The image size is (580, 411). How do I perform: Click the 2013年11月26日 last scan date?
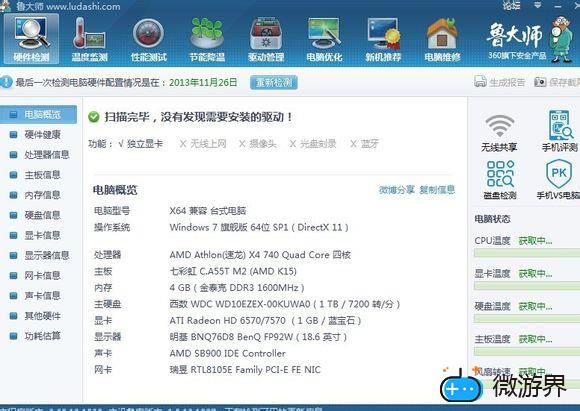pyautogui.click(x=203, y=82)
